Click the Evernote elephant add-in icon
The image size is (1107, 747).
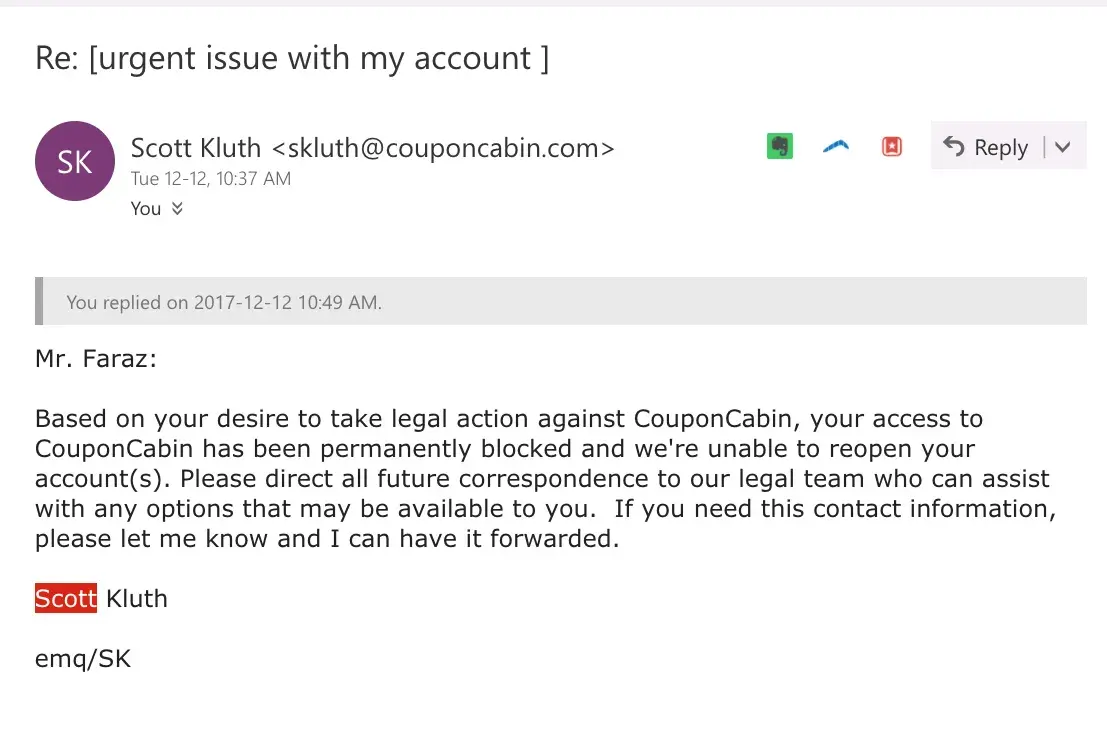(x=780, y=147)
